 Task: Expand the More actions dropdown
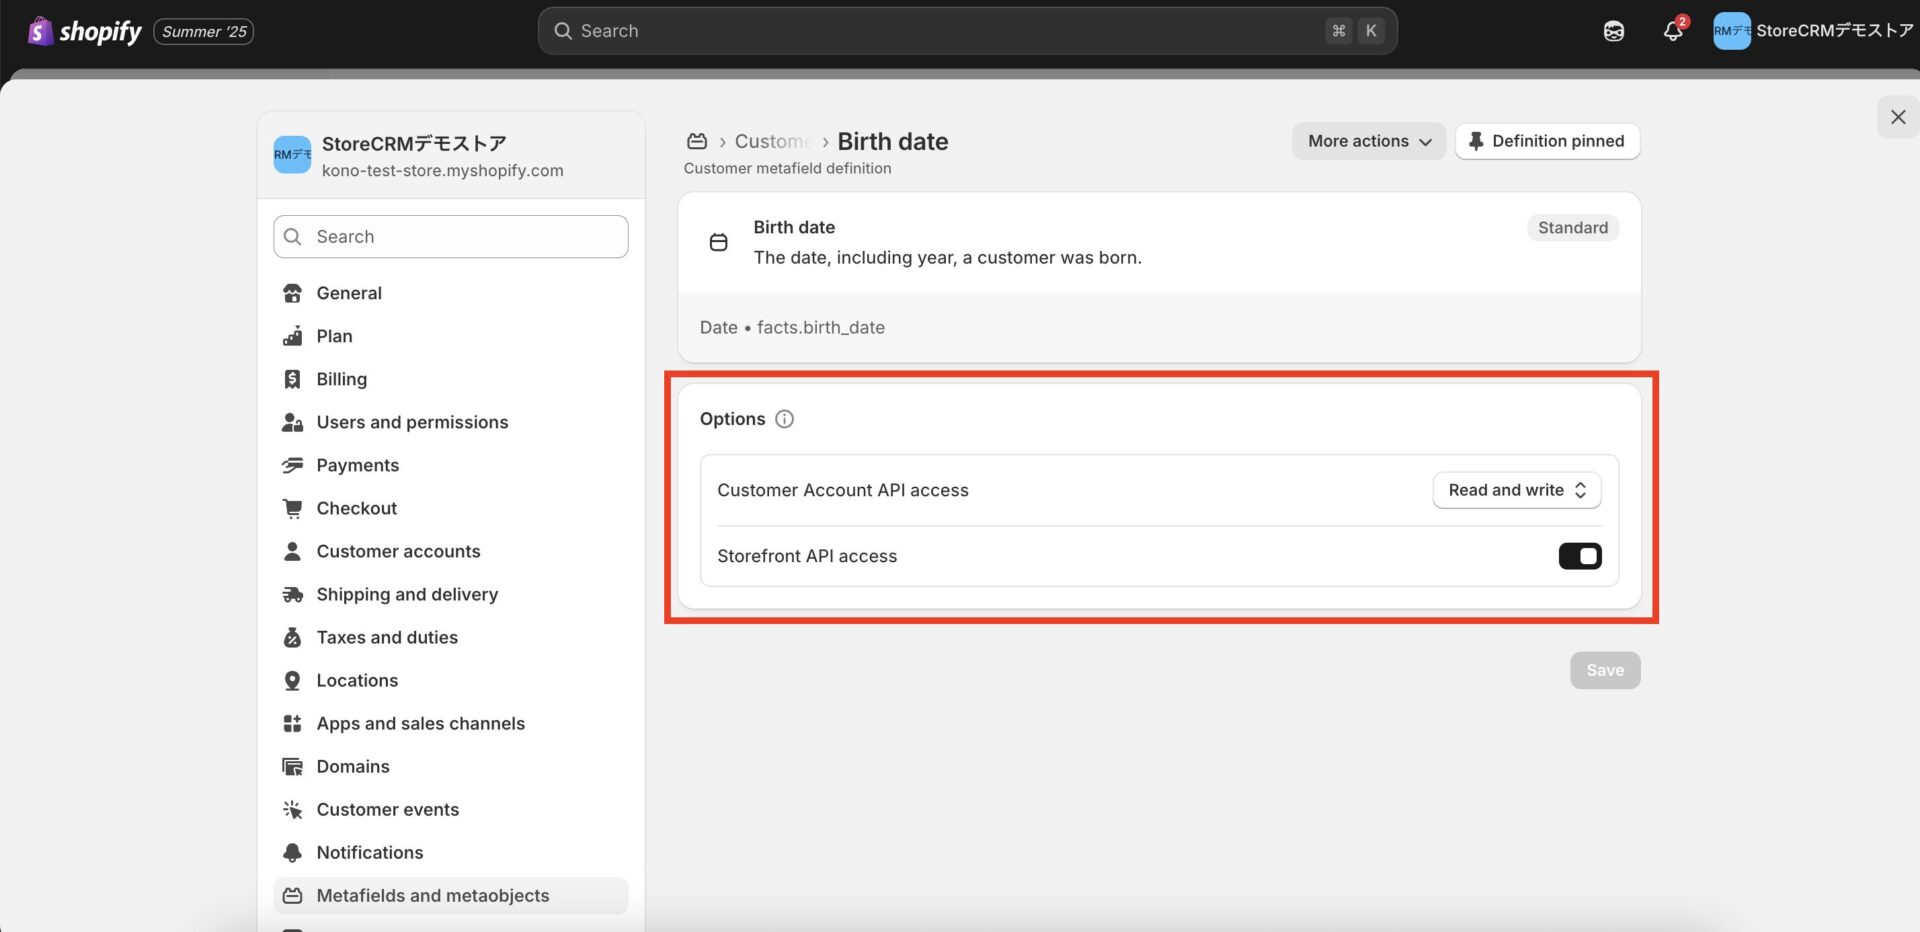point(1368,141)
